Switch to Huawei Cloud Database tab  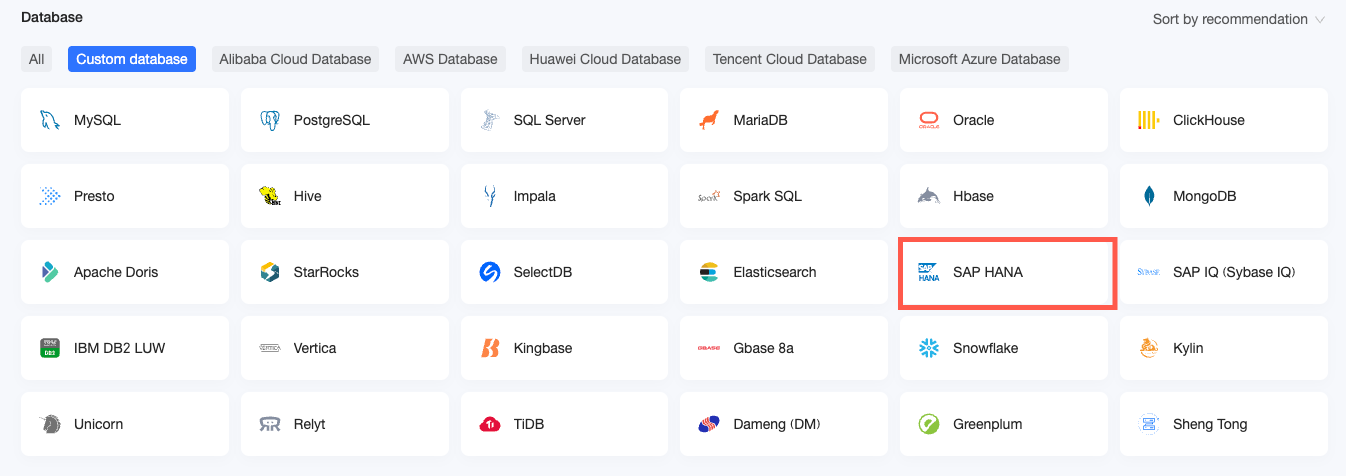click(x=605, y=59)
